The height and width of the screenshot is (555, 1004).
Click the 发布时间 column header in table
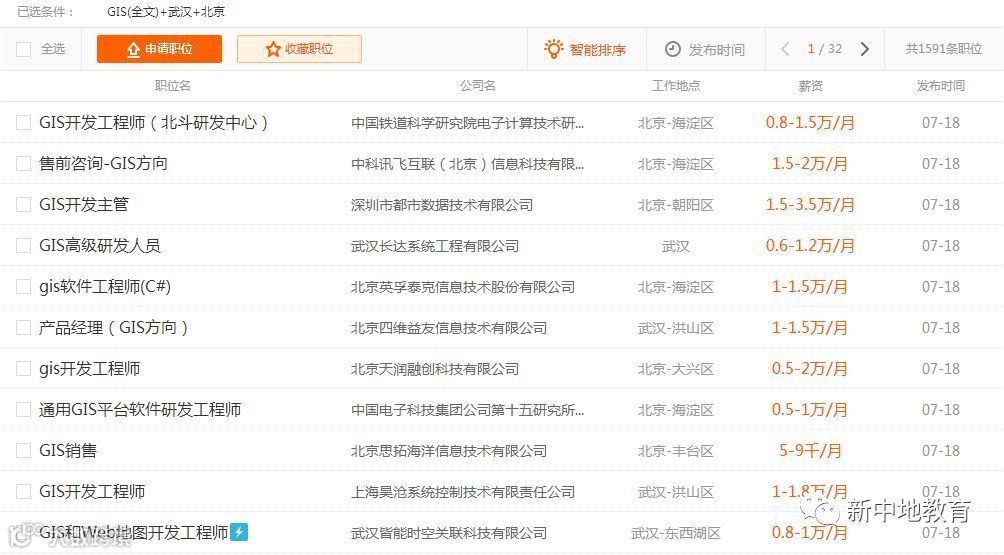(941, 85)
